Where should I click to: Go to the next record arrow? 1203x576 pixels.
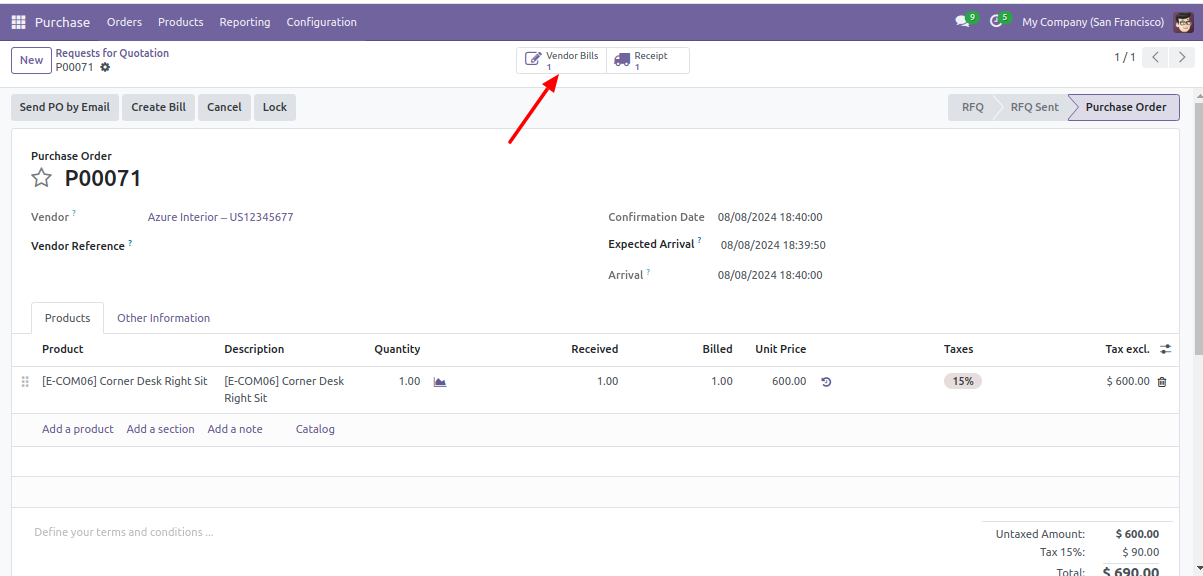point(1181,58)
